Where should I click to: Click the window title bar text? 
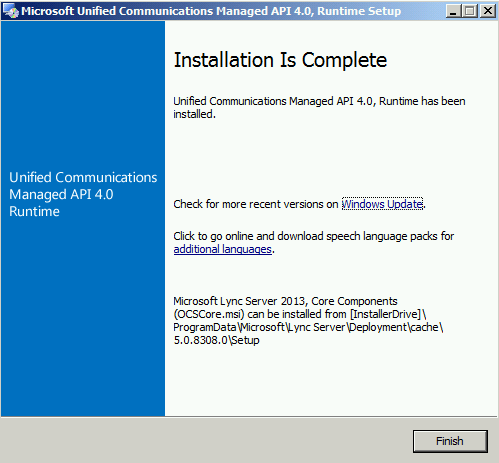(x=211, y=11)
